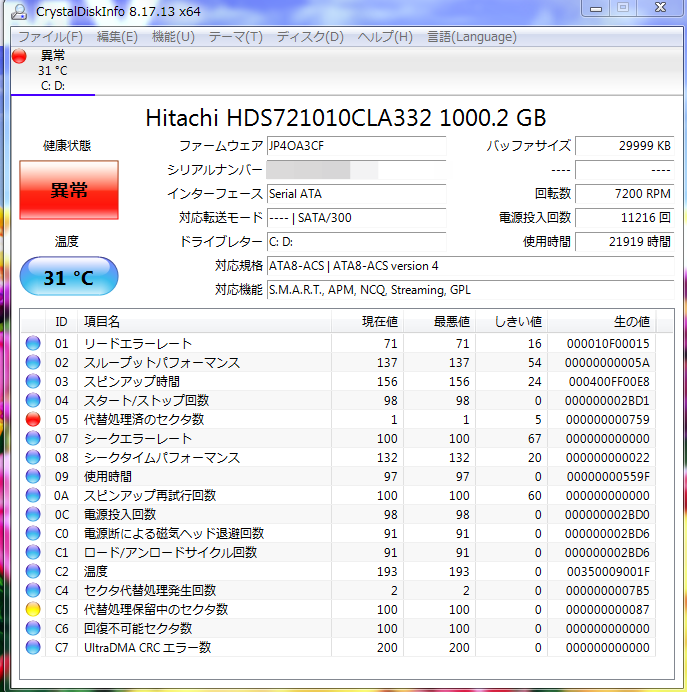This screenshot has width=687, height=692.
Task: Click the ドライブレター field C: D:
Action: [357, 241]
